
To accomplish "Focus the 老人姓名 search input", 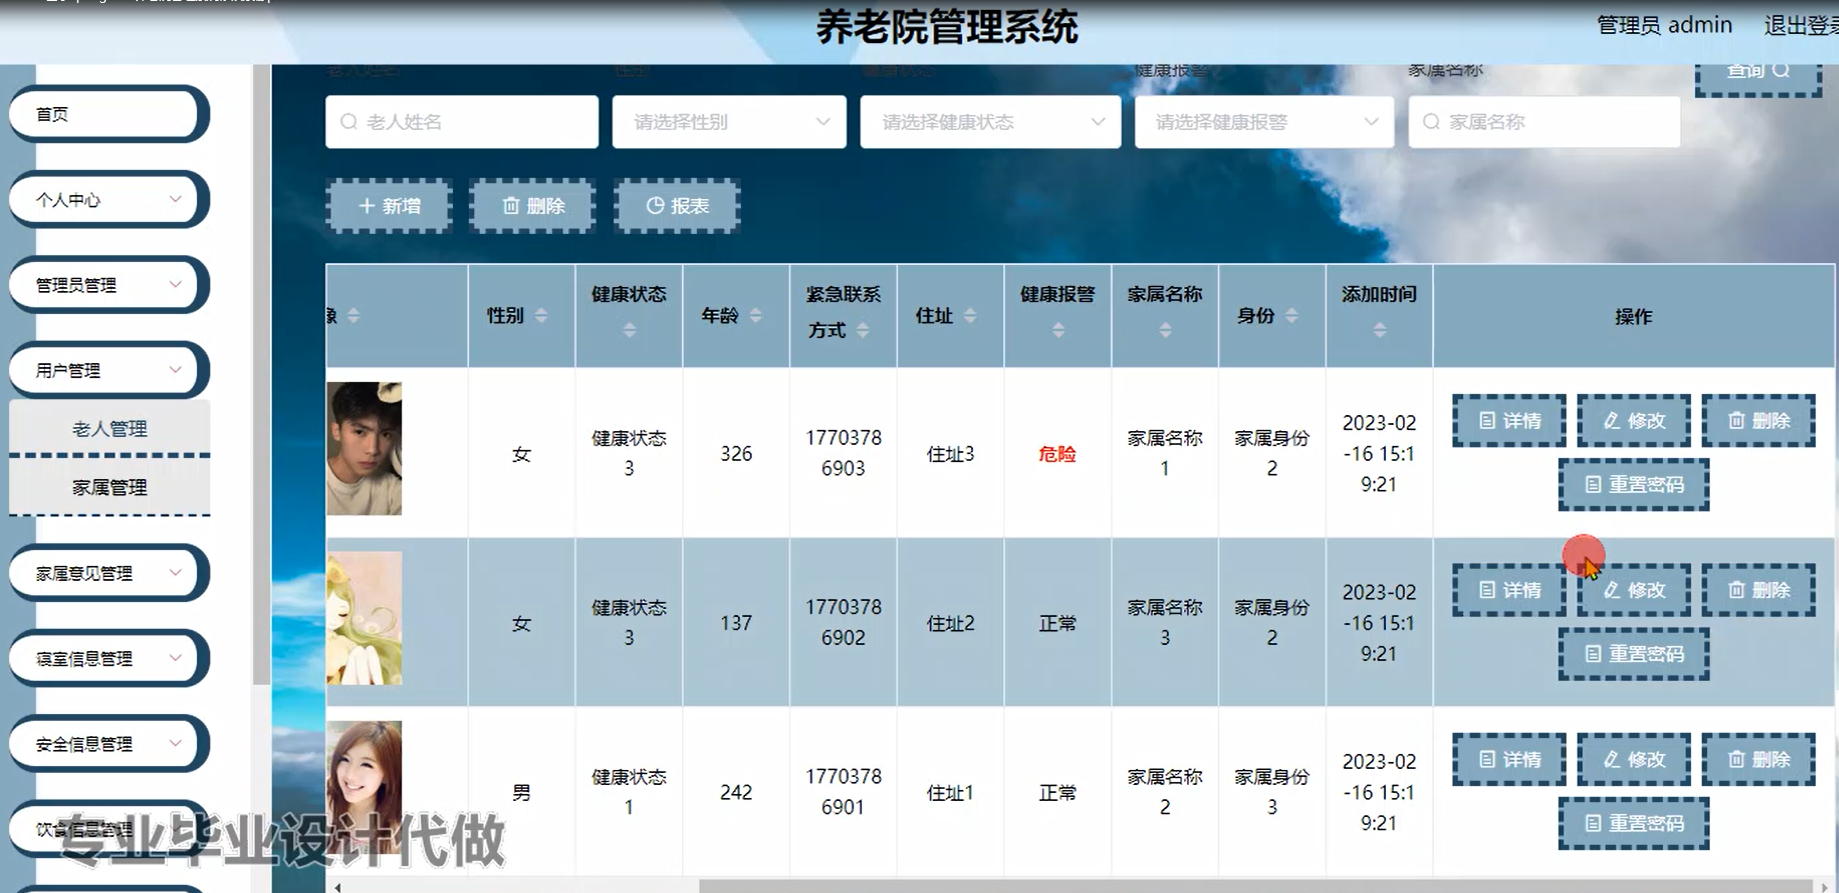I will (x=462, y=122).
